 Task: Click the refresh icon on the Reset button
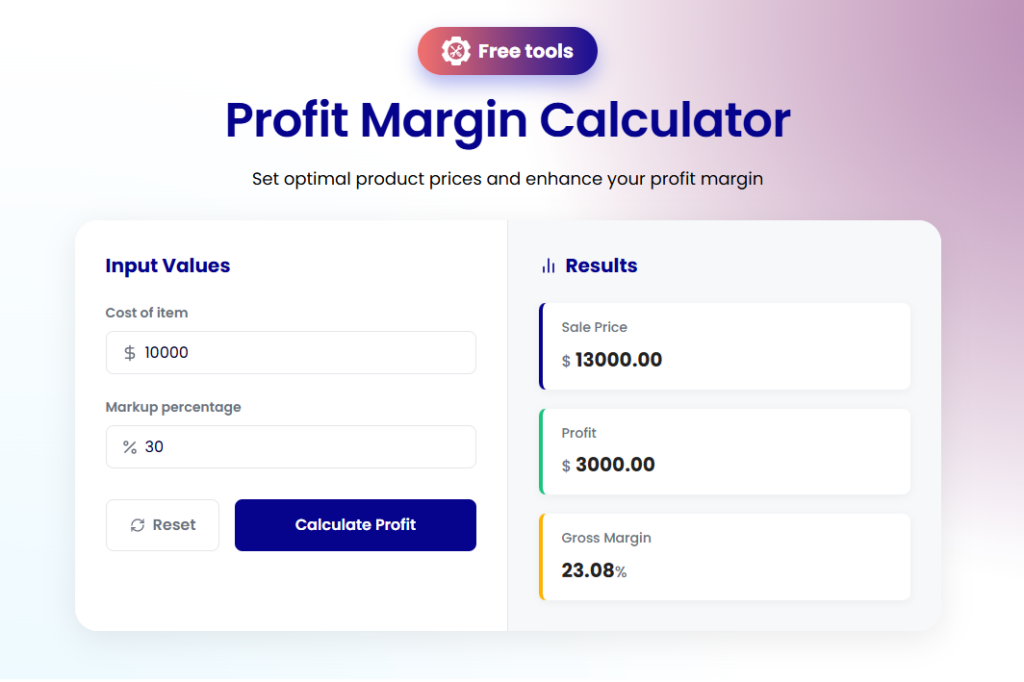point(139,524)
